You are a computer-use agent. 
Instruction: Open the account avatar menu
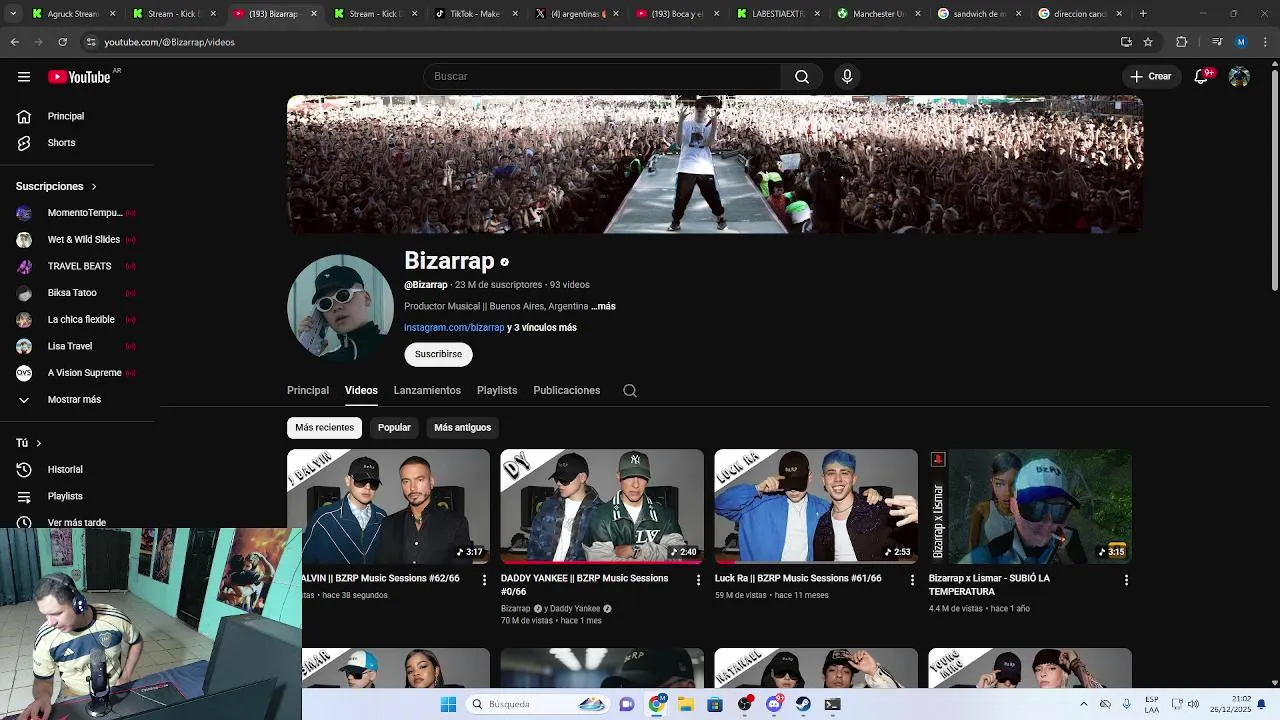pos(1239,77)
